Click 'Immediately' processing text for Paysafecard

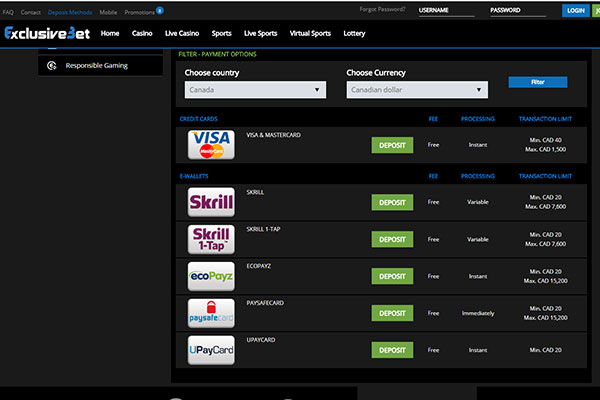pyautogui.click(x=478, y=313)
